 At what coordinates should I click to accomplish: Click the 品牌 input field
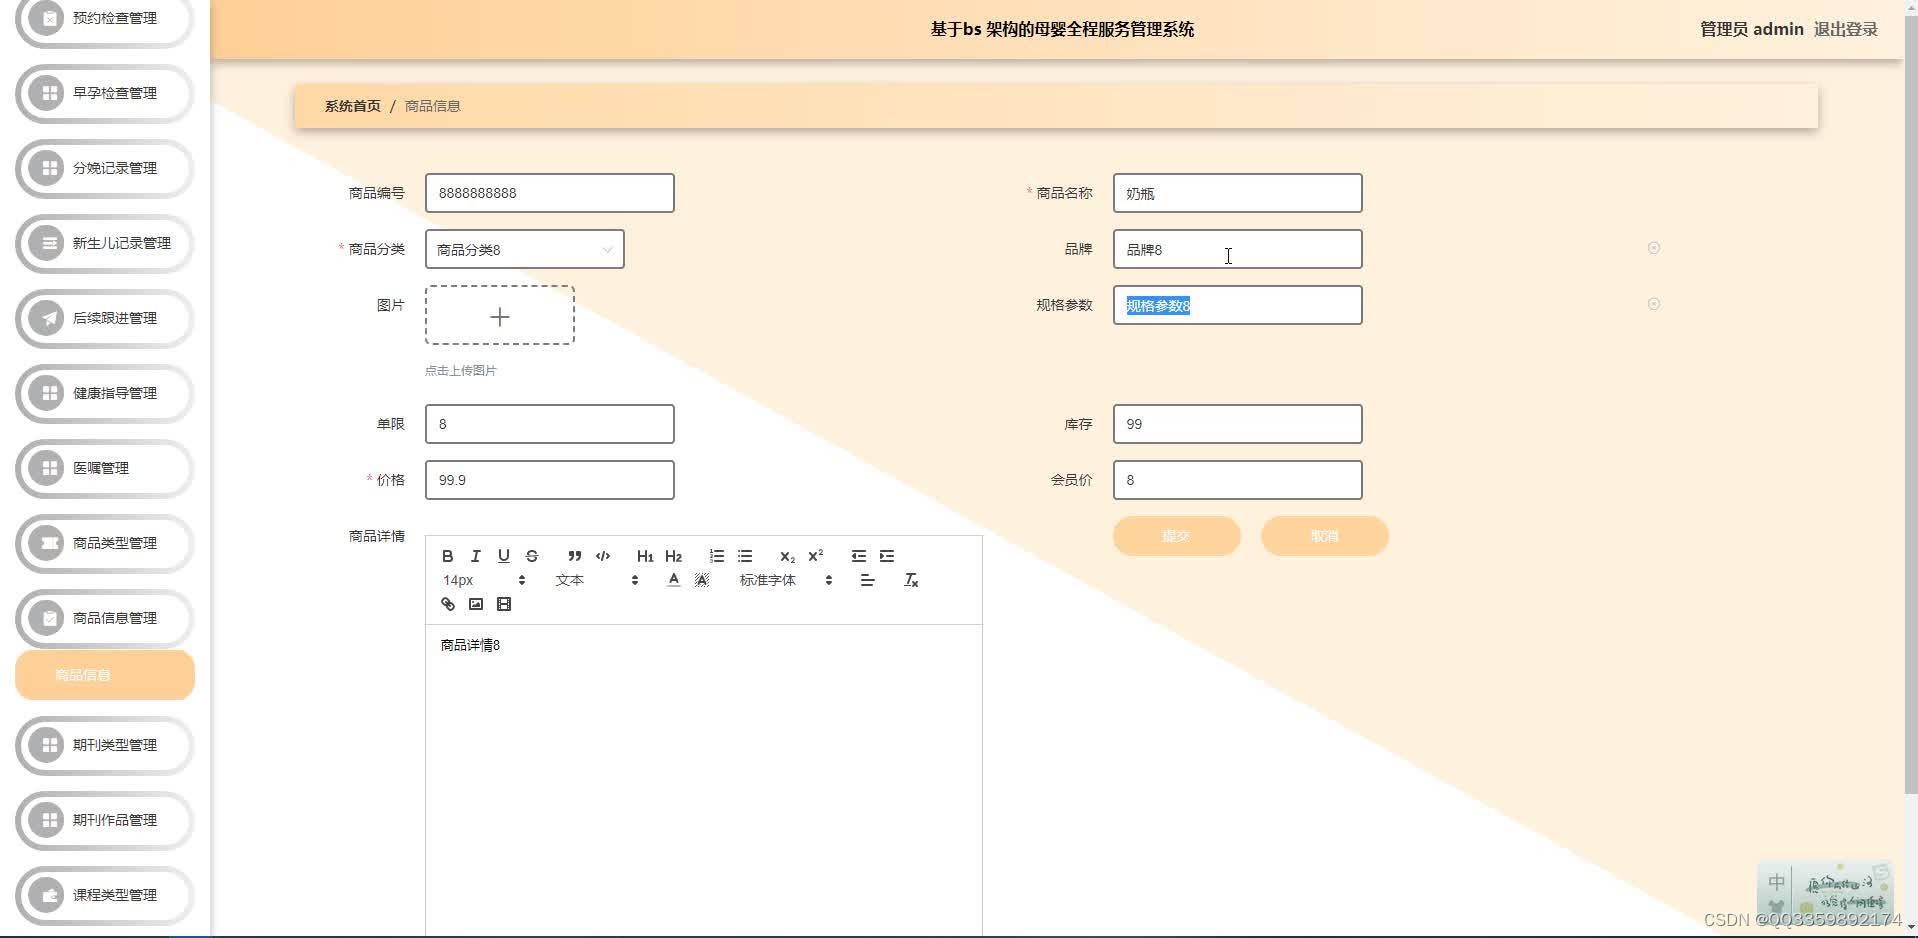(1238, 249)
